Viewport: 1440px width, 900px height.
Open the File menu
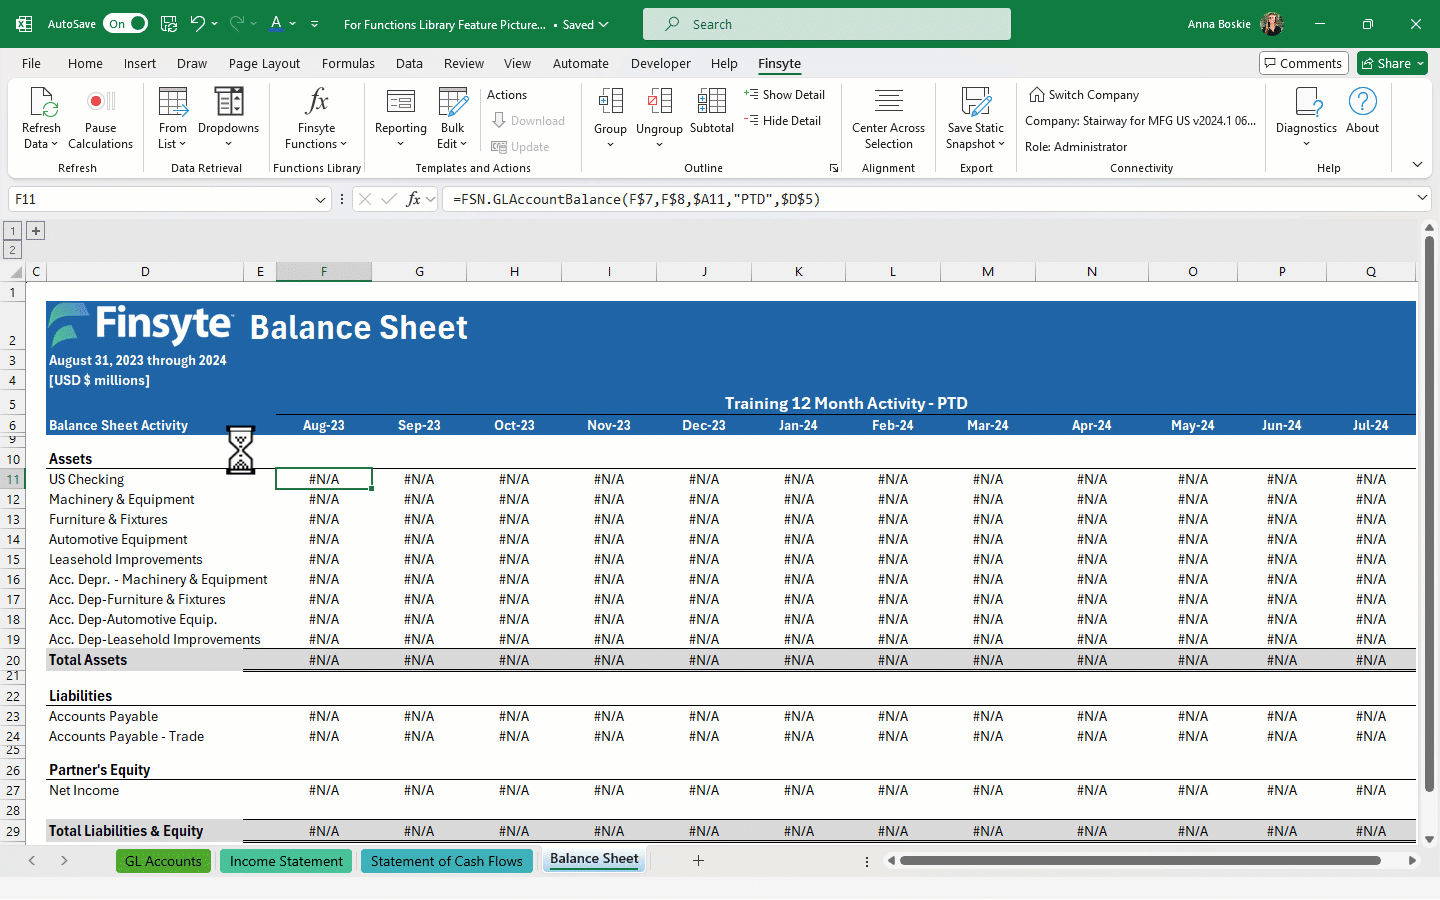coord(31,63)
